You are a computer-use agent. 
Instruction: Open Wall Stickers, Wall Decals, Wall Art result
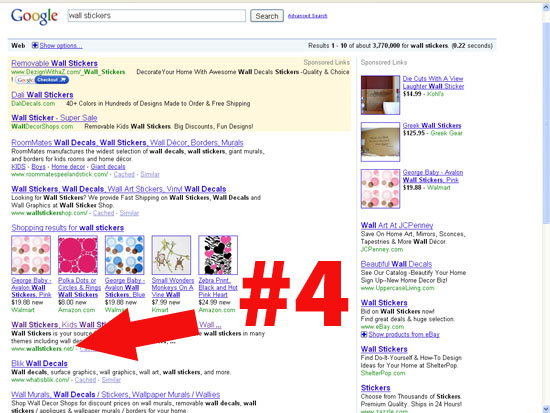[x=119, y=189]
